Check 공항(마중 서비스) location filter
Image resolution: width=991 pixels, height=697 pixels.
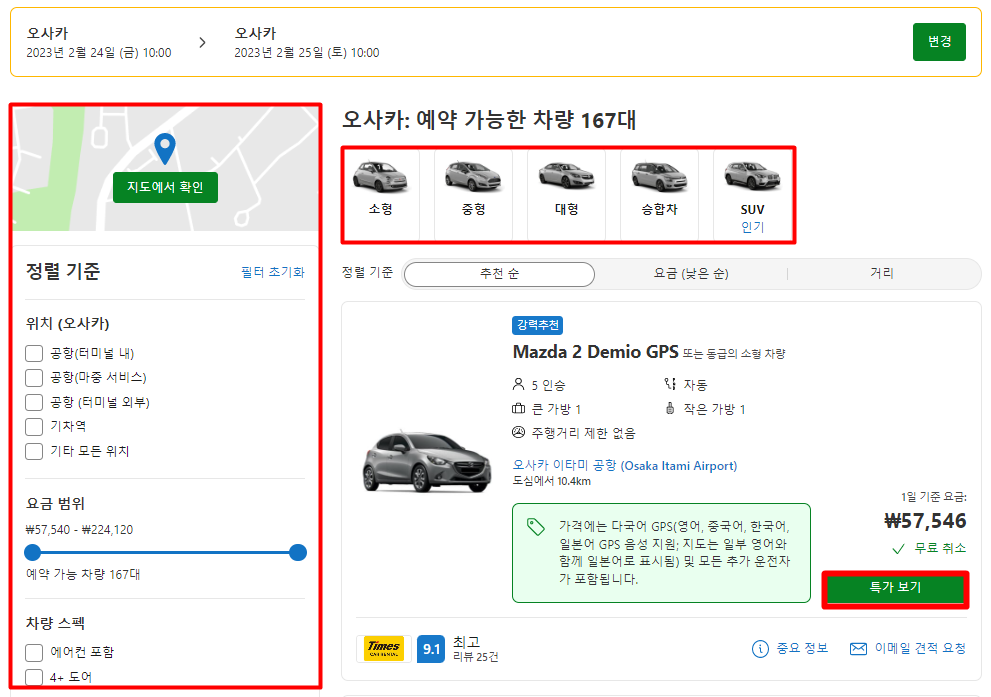coord(34,378)
